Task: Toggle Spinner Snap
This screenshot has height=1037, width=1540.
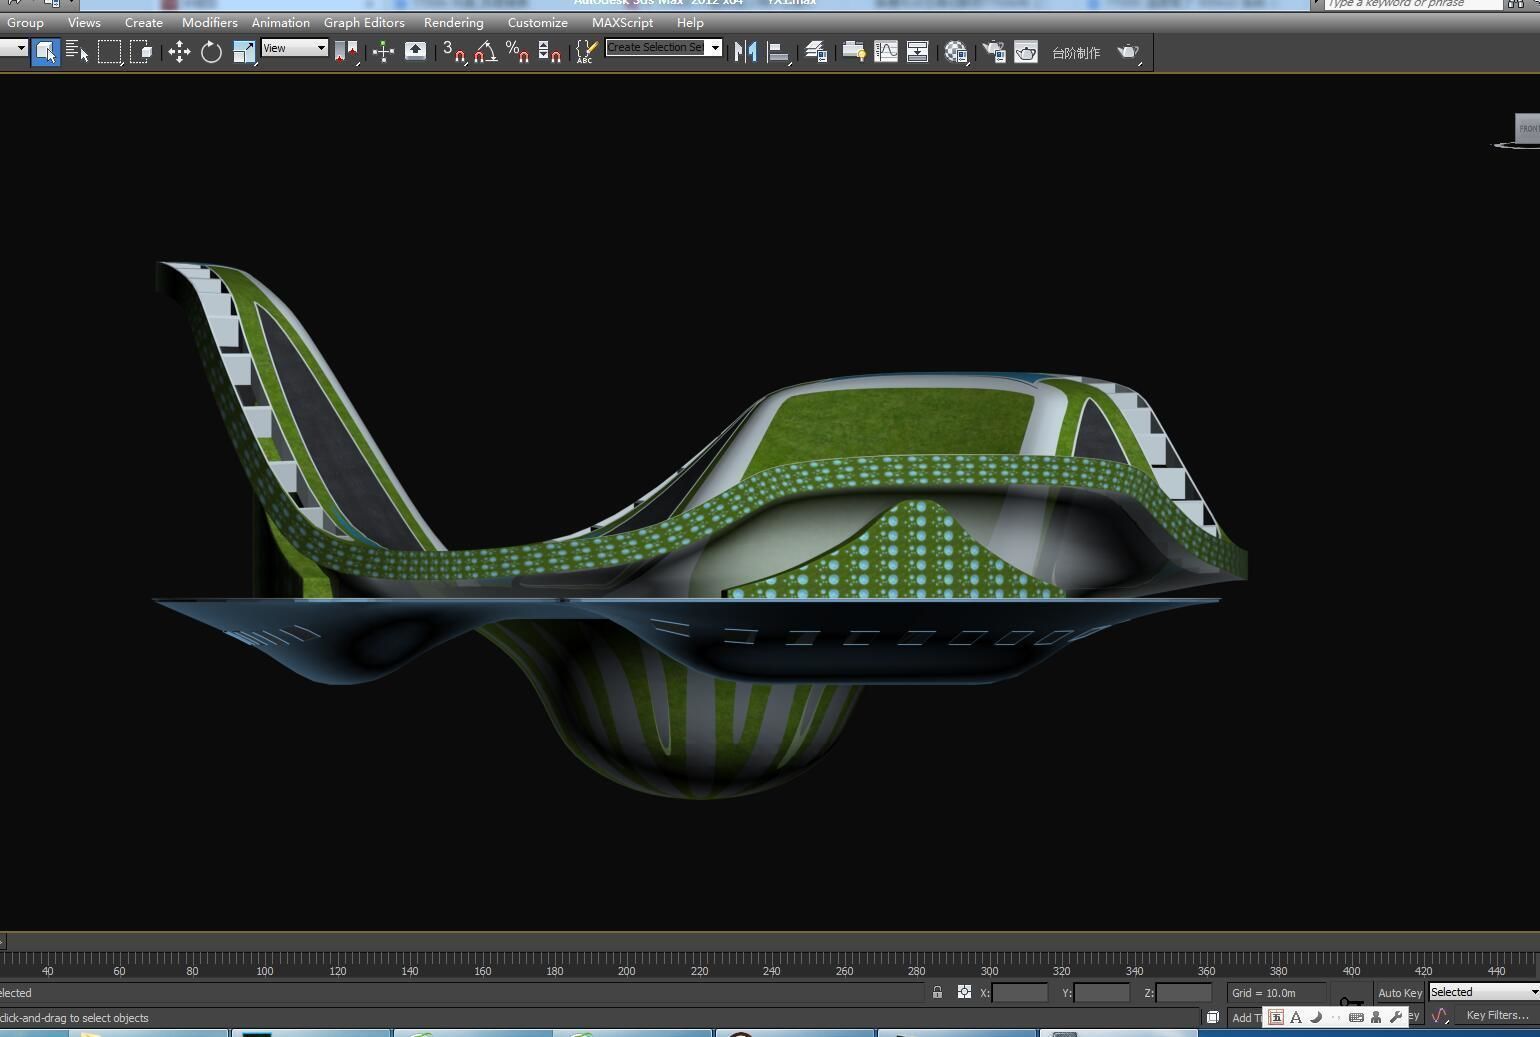Action: click(549, 52)
